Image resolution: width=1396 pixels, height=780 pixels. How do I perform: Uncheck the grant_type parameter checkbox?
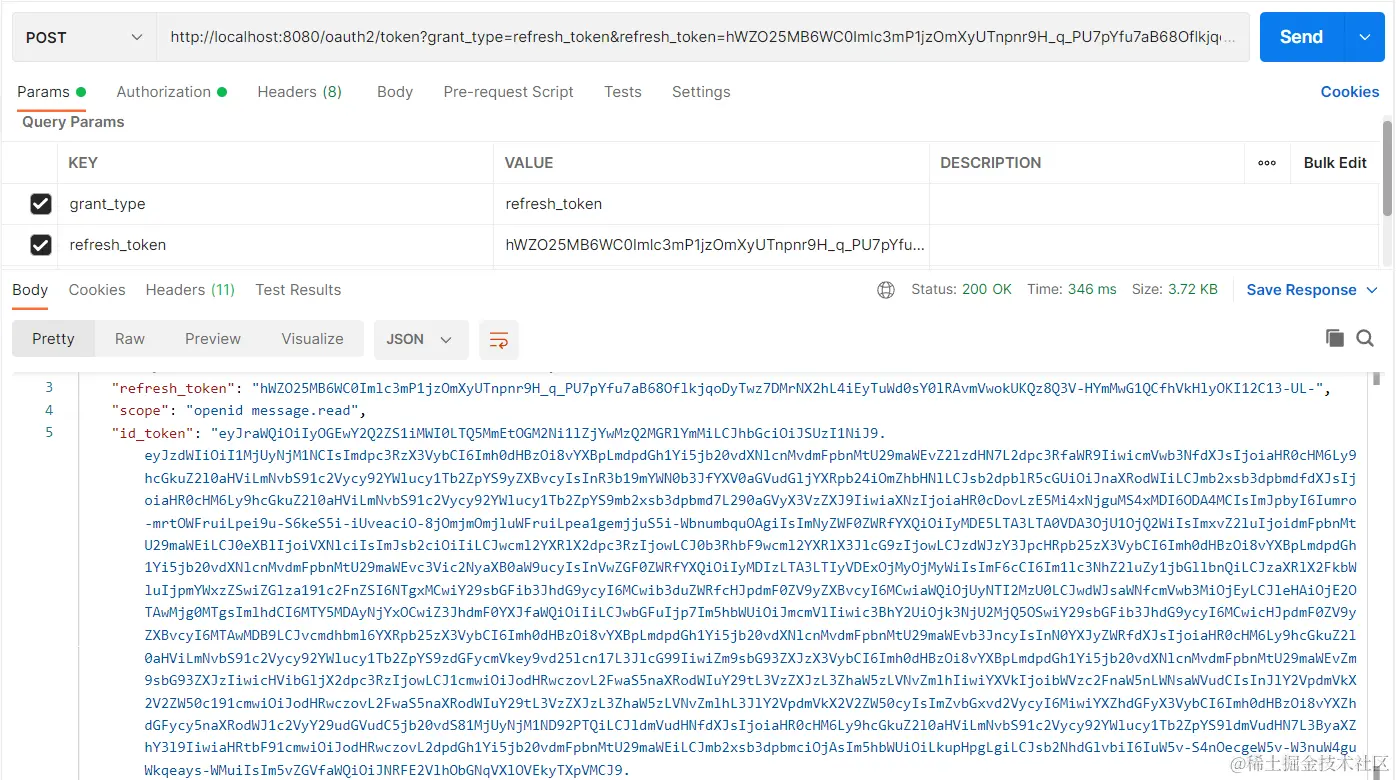point(41,204)
